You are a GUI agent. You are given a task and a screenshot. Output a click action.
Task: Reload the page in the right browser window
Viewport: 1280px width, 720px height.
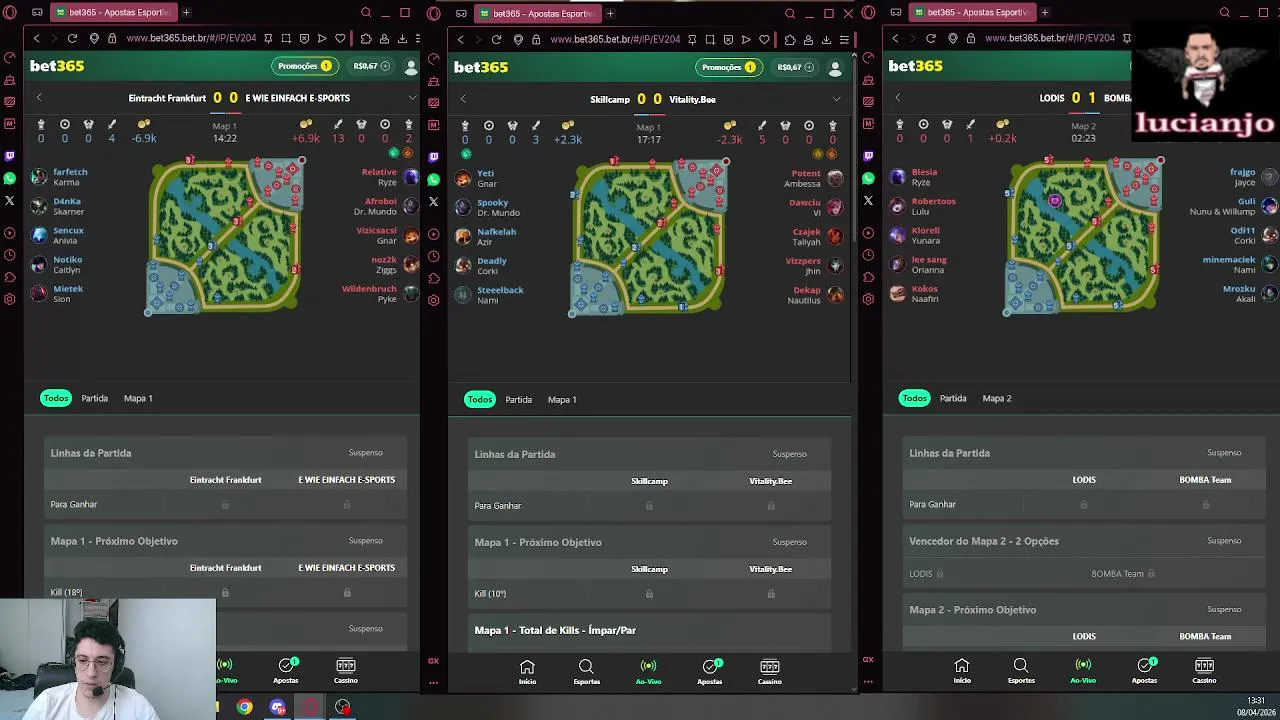(931, 39)
